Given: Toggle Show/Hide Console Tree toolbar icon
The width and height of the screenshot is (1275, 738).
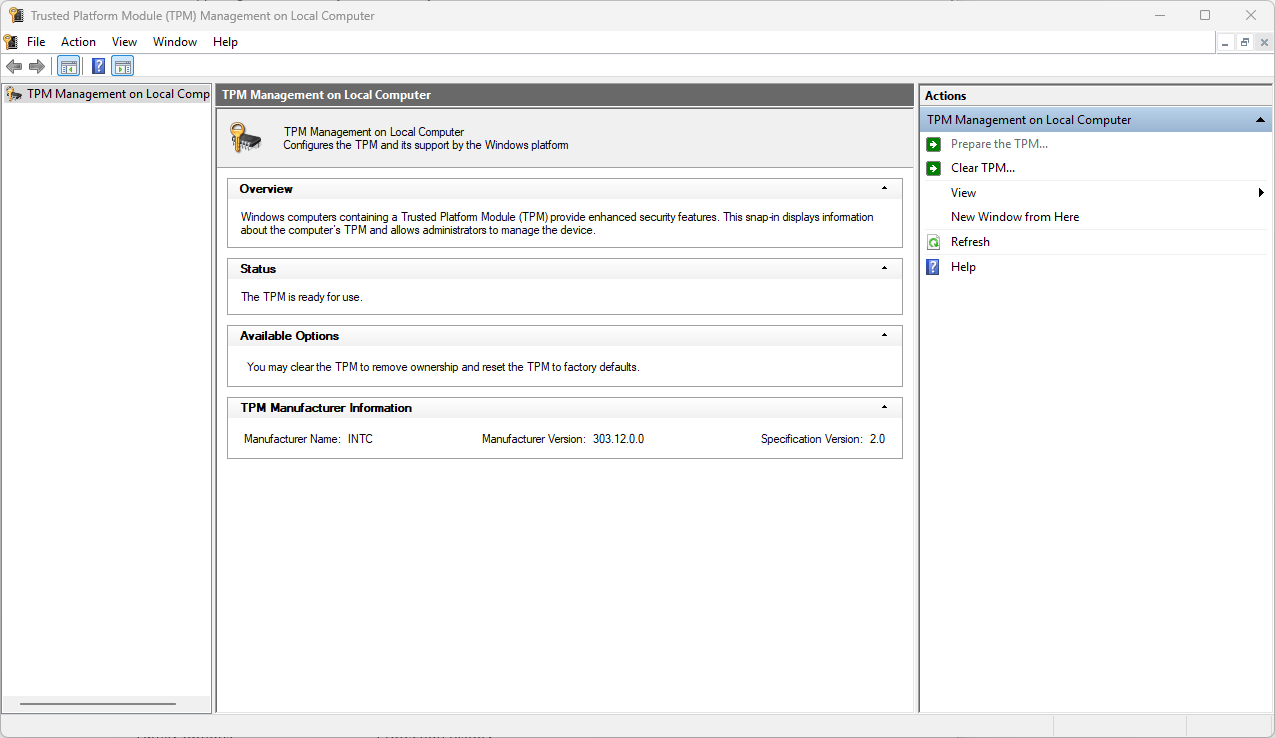Looking at the screenshot, I should pyautogui.click(x=69, y=67).
